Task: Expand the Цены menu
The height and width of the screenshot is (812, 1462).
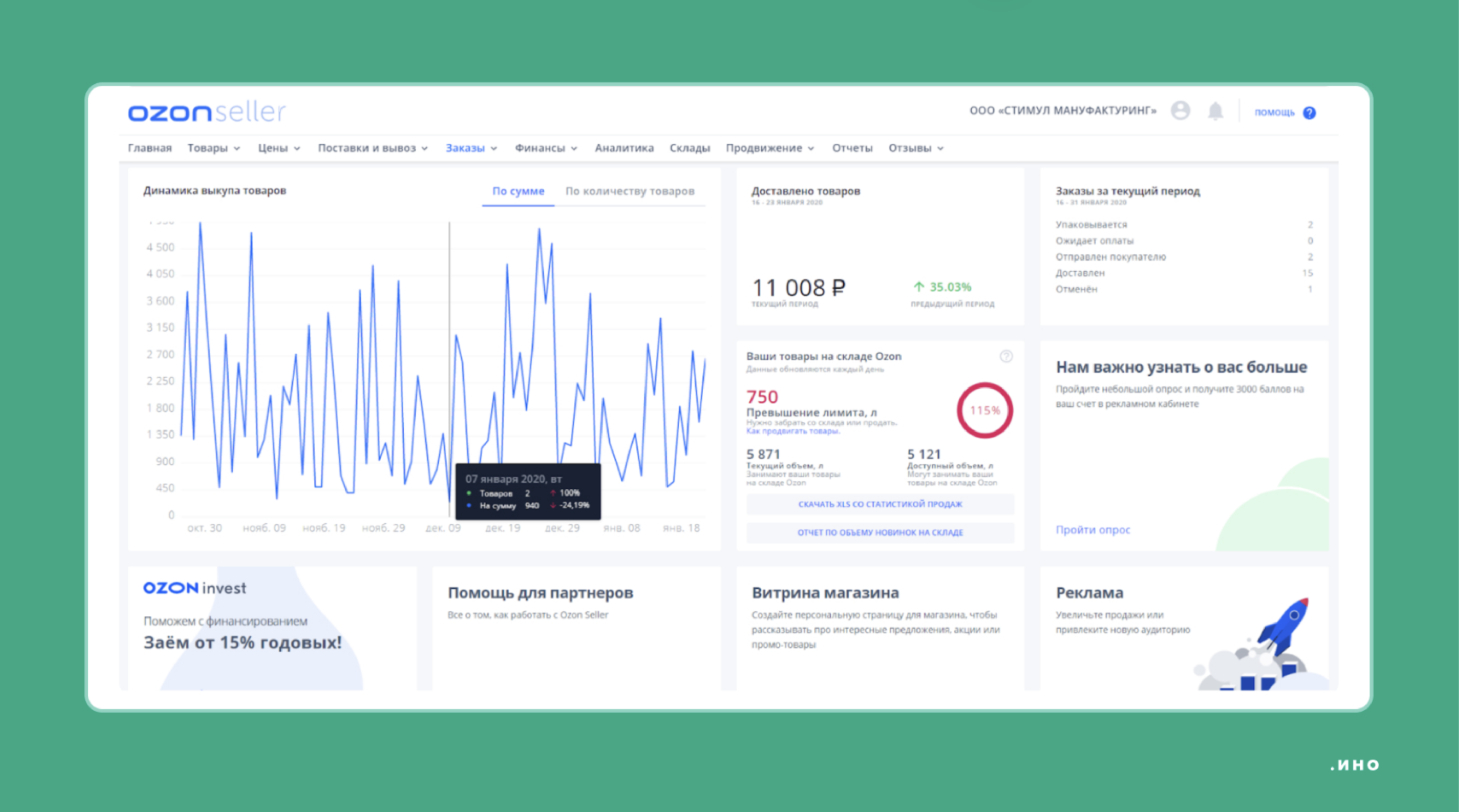Action: [x=279, y=148]
